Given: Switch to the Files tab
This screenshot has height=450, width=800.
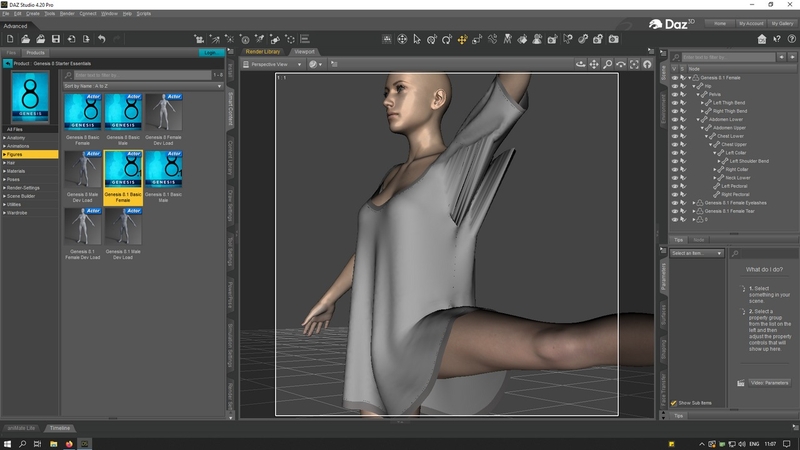Looking at the screenshot, I should pyautogui.click(x=11, y=53).
